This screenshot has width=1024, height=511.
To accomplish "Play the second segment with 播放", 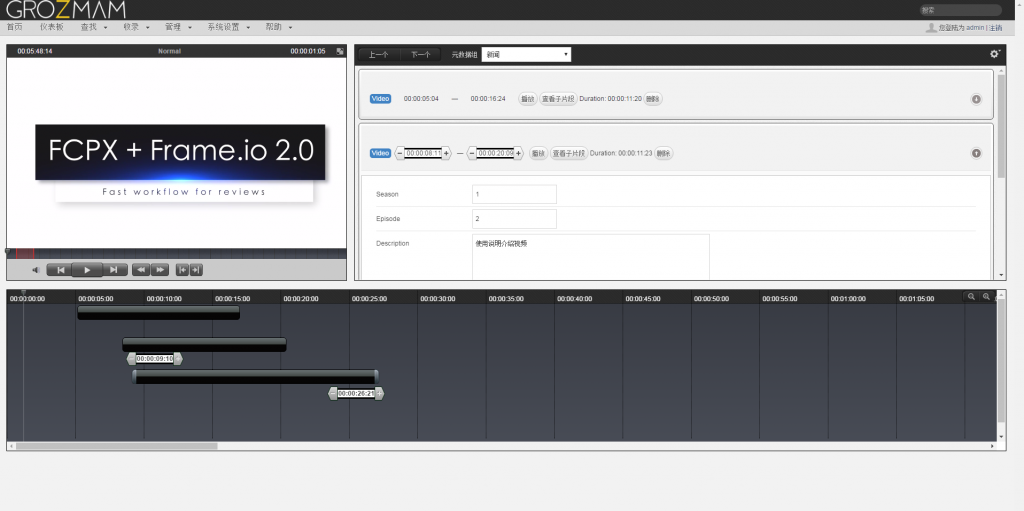I will pos(538,154).
